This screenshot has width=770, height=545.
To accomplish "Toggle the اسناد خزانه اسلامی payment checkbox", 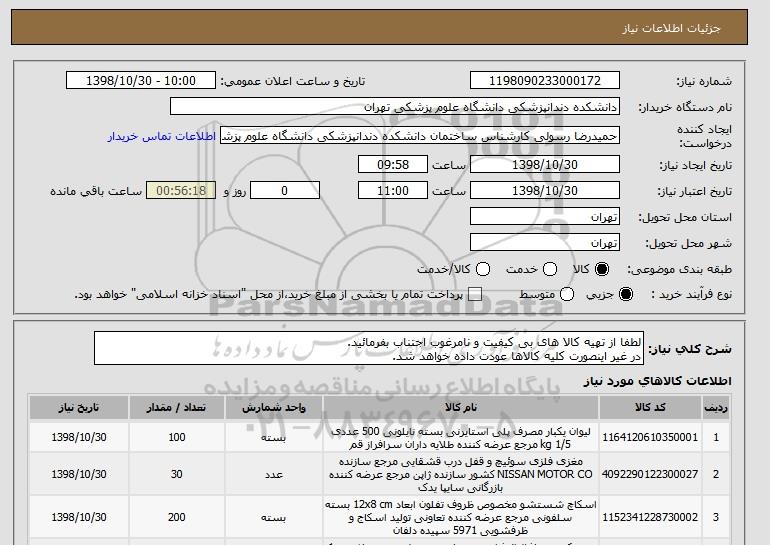I will point(475,294).
